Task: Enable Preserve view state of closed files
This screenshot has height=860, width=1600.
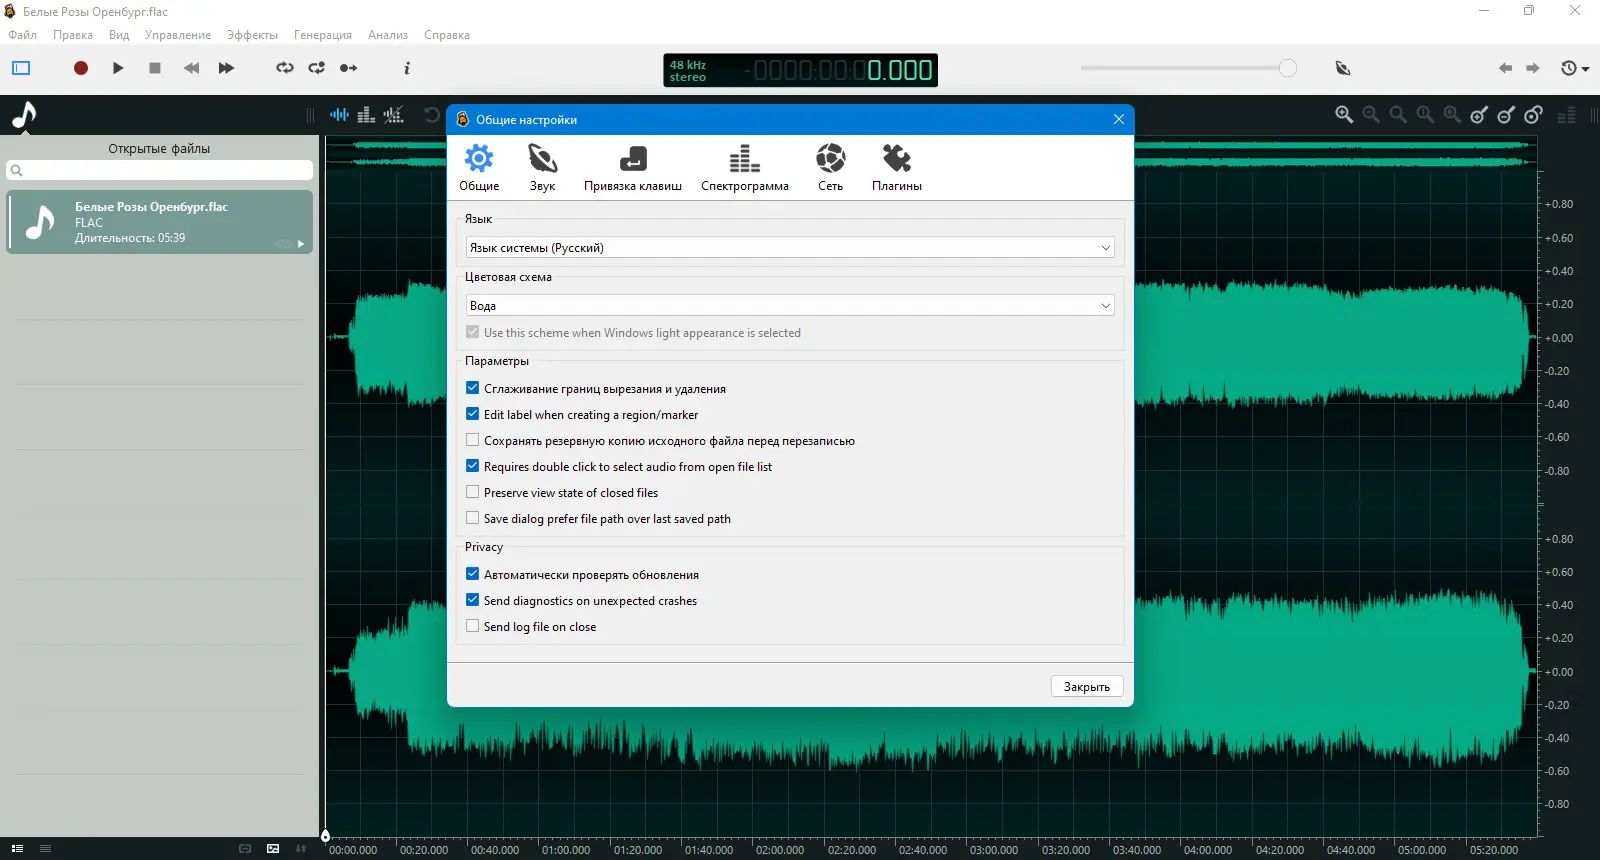Action: click(473, 492)
